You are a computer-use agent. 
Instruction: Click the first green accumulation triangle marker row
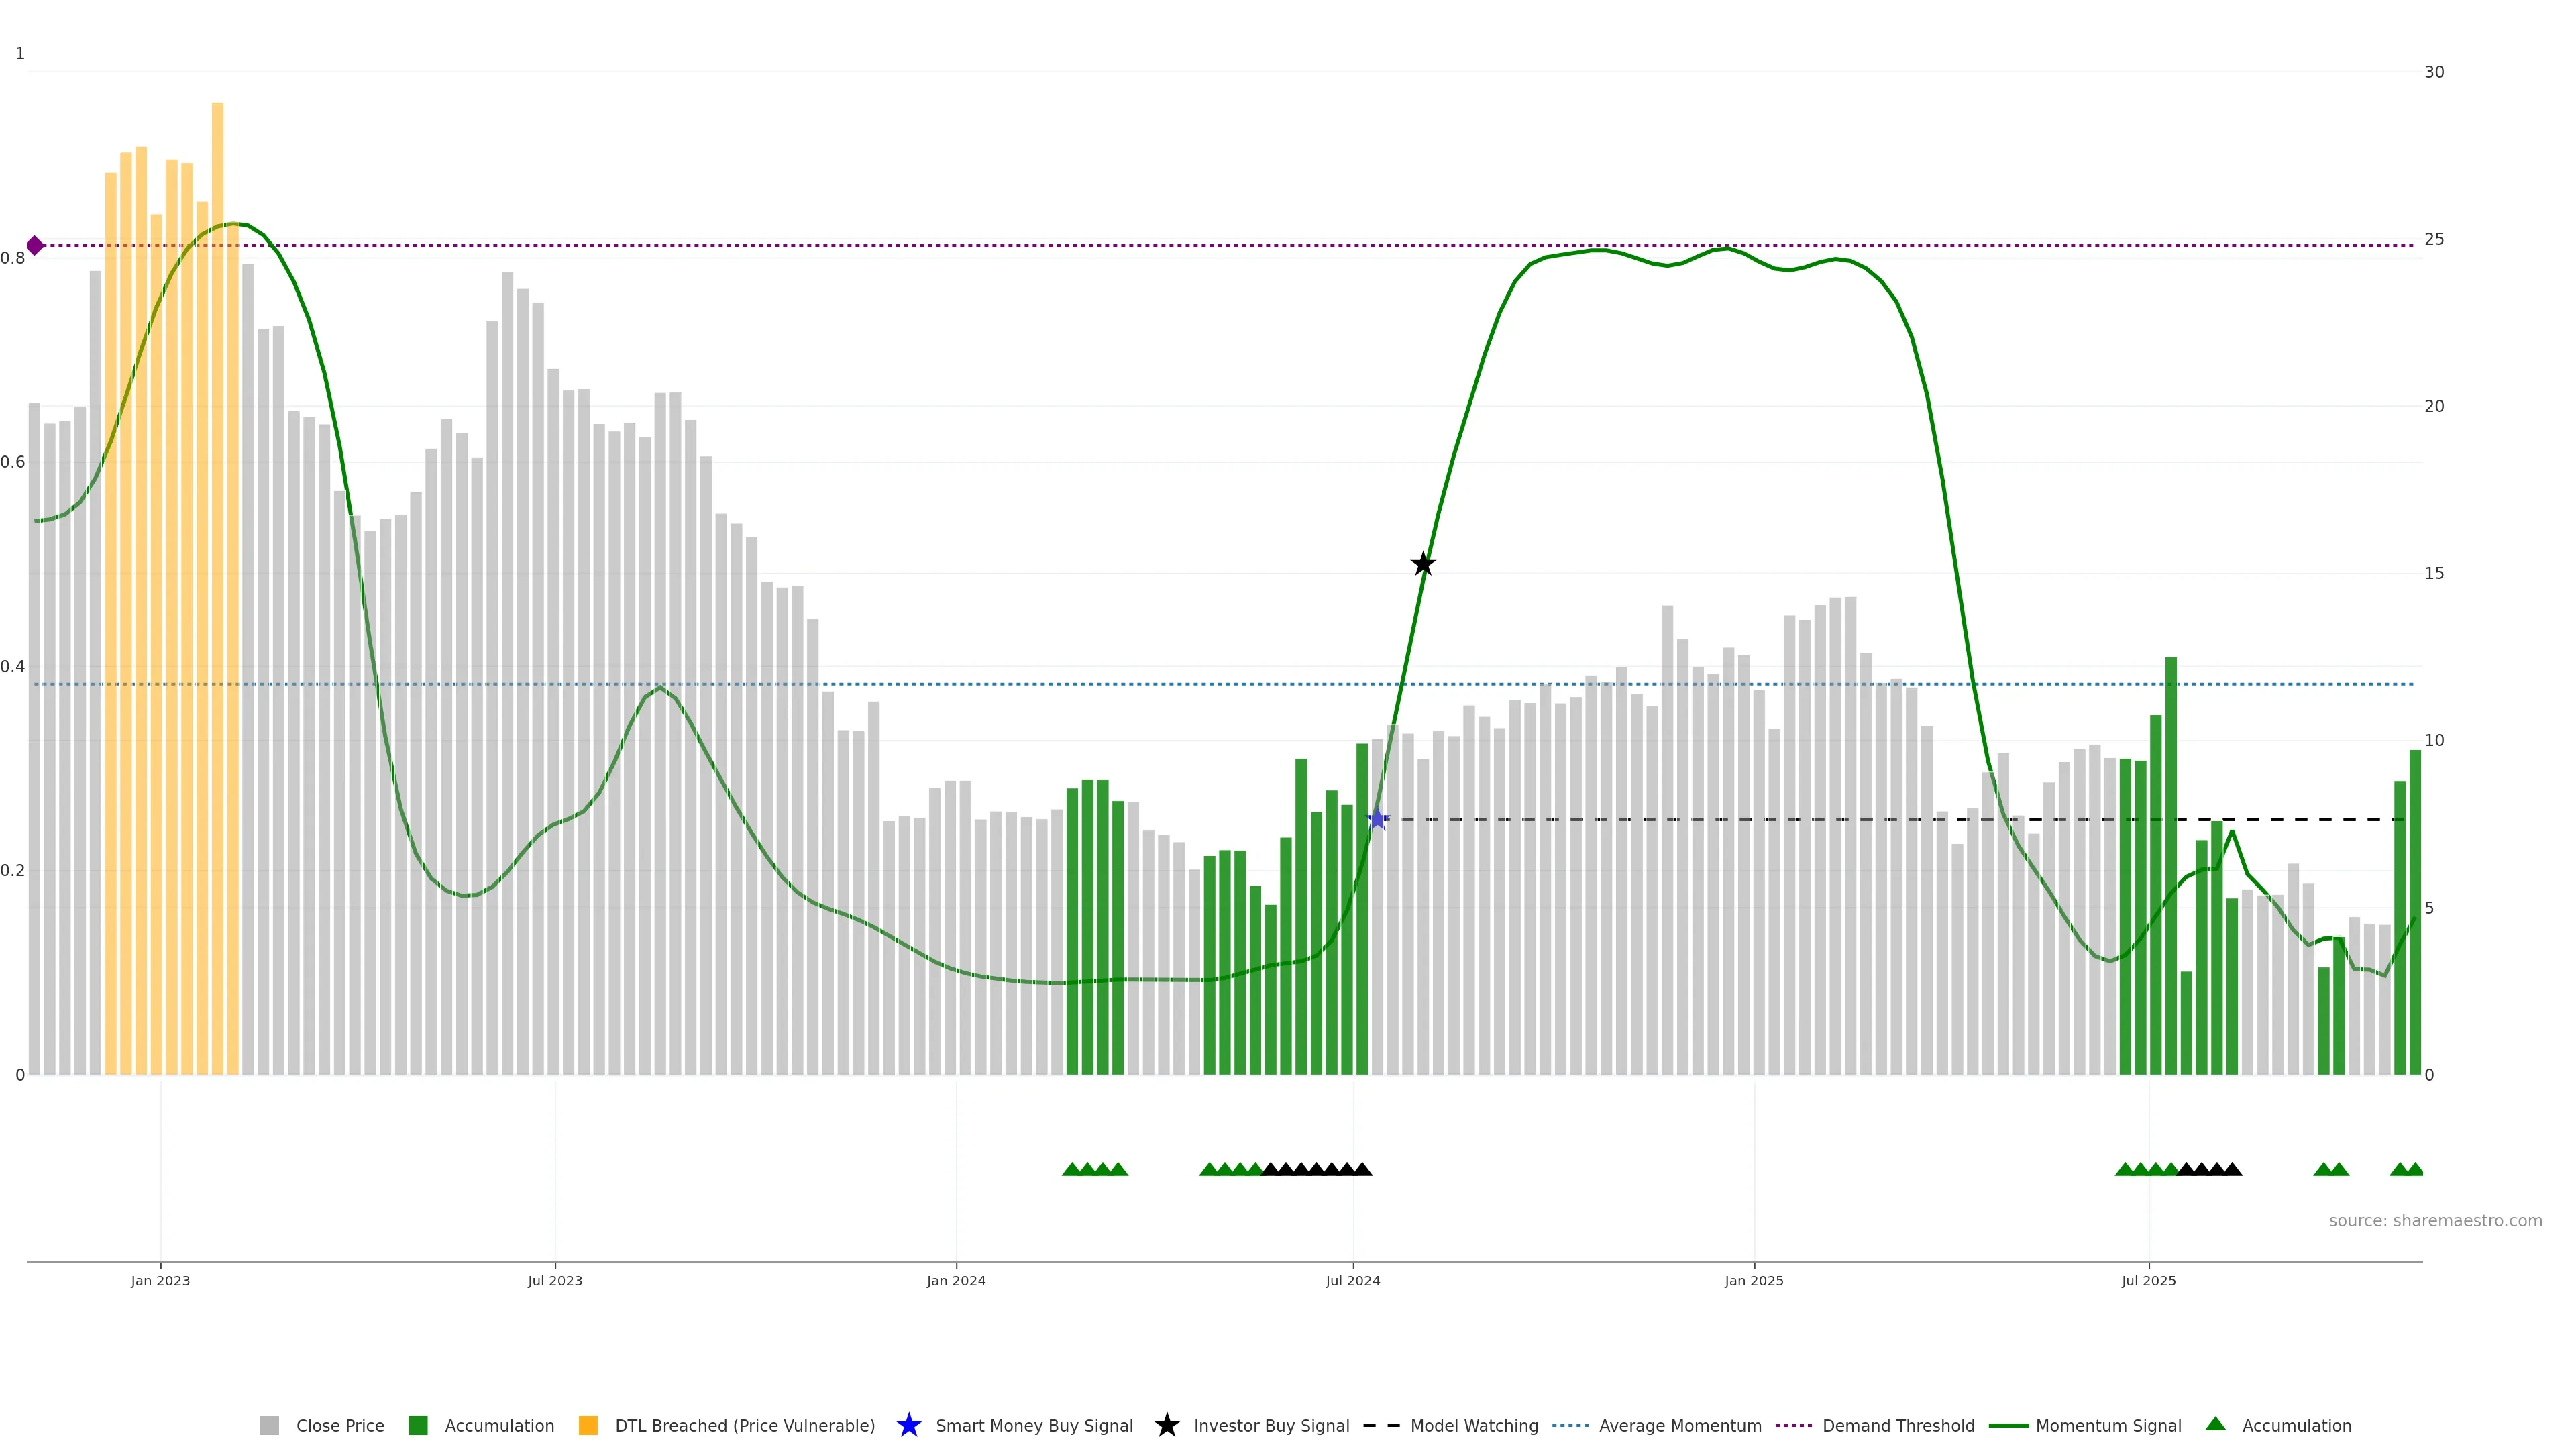1072,1169
